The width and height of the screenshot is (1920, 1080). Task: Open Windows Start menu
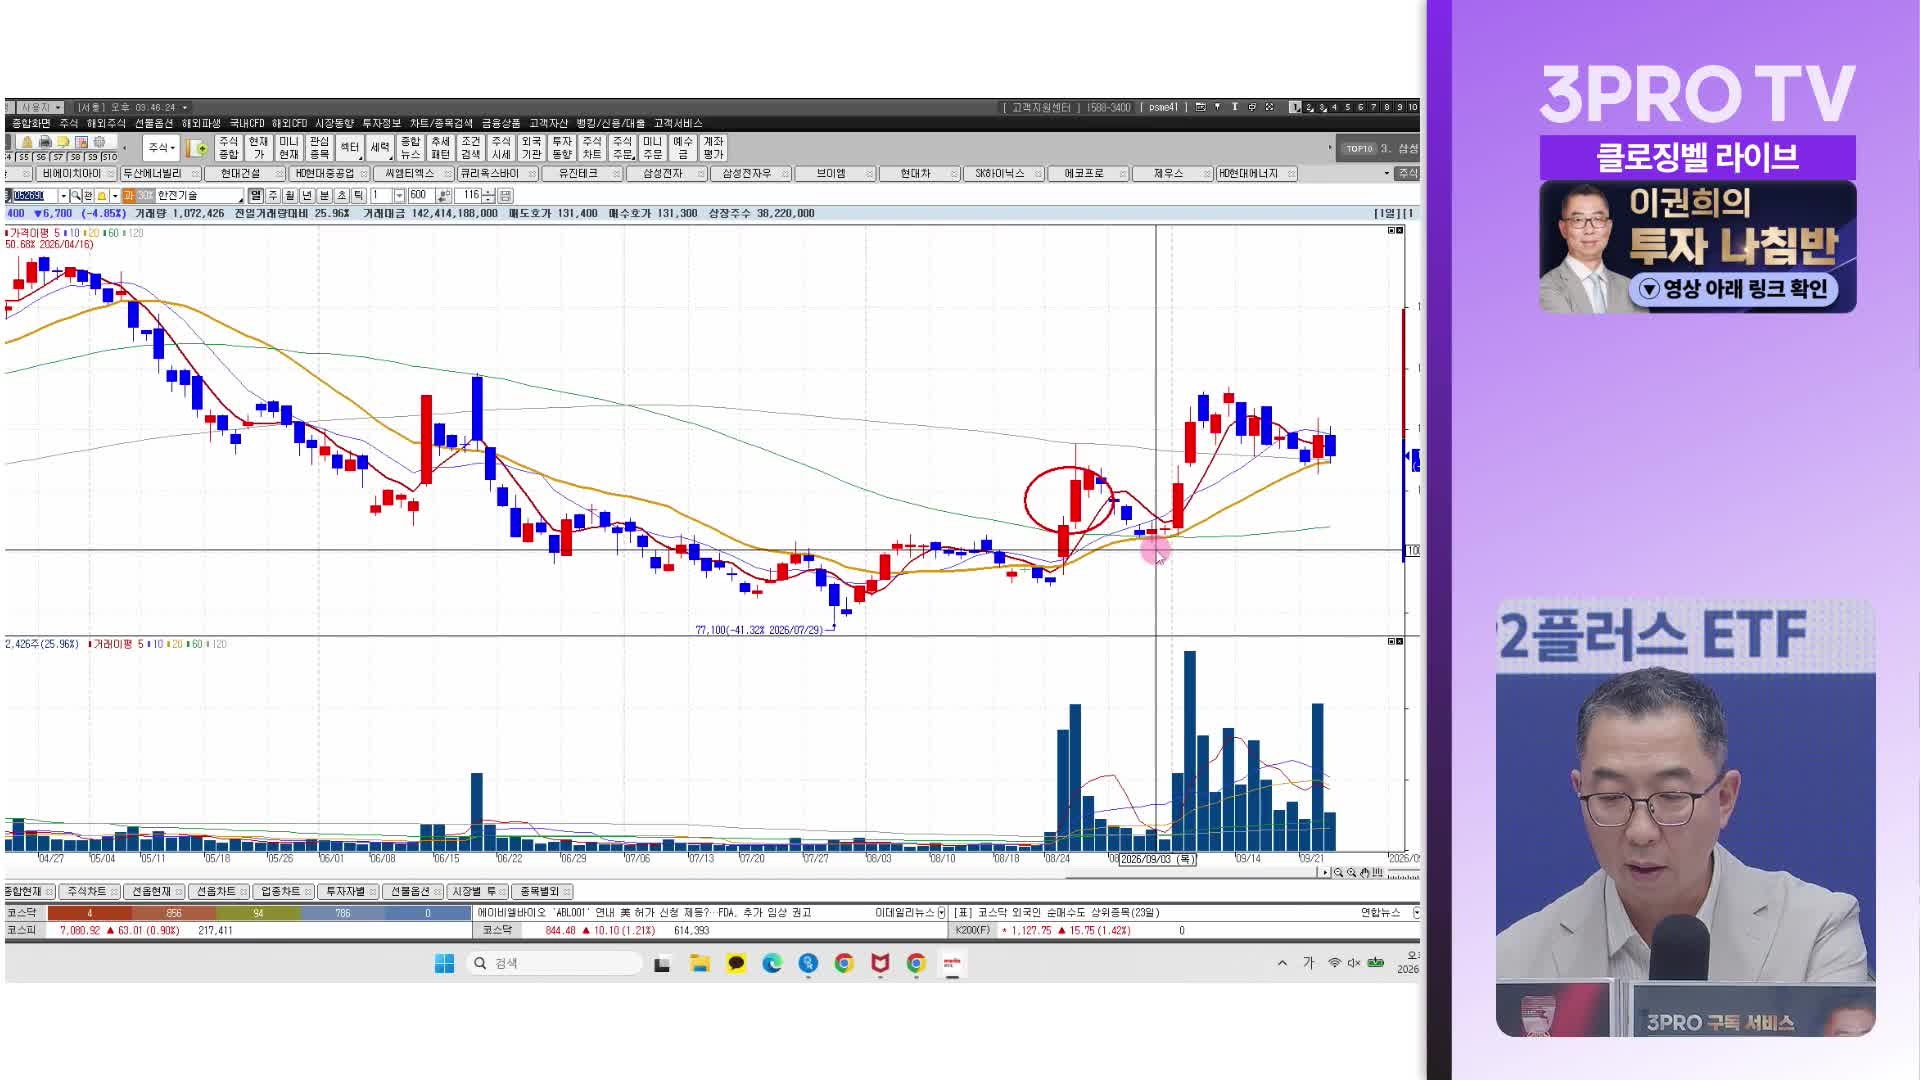445,963
